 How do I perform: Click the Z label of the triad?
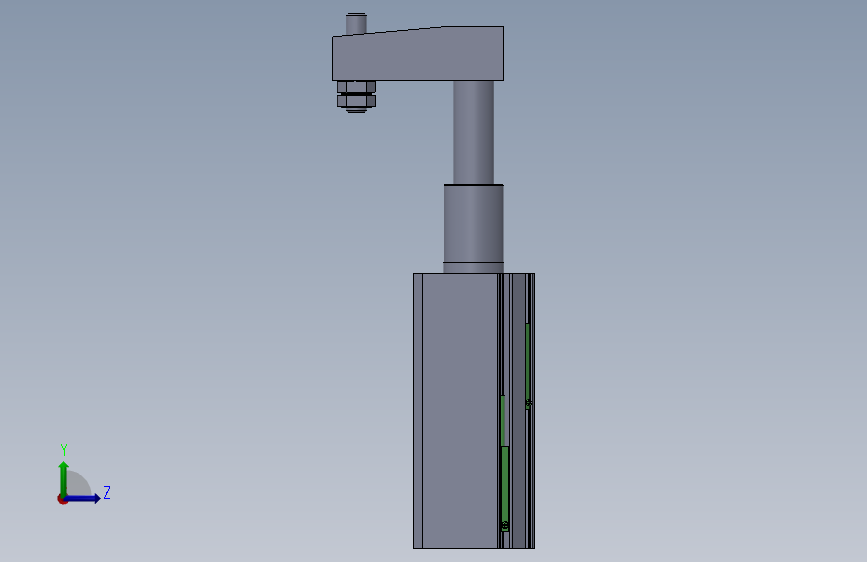click(107, 492)
